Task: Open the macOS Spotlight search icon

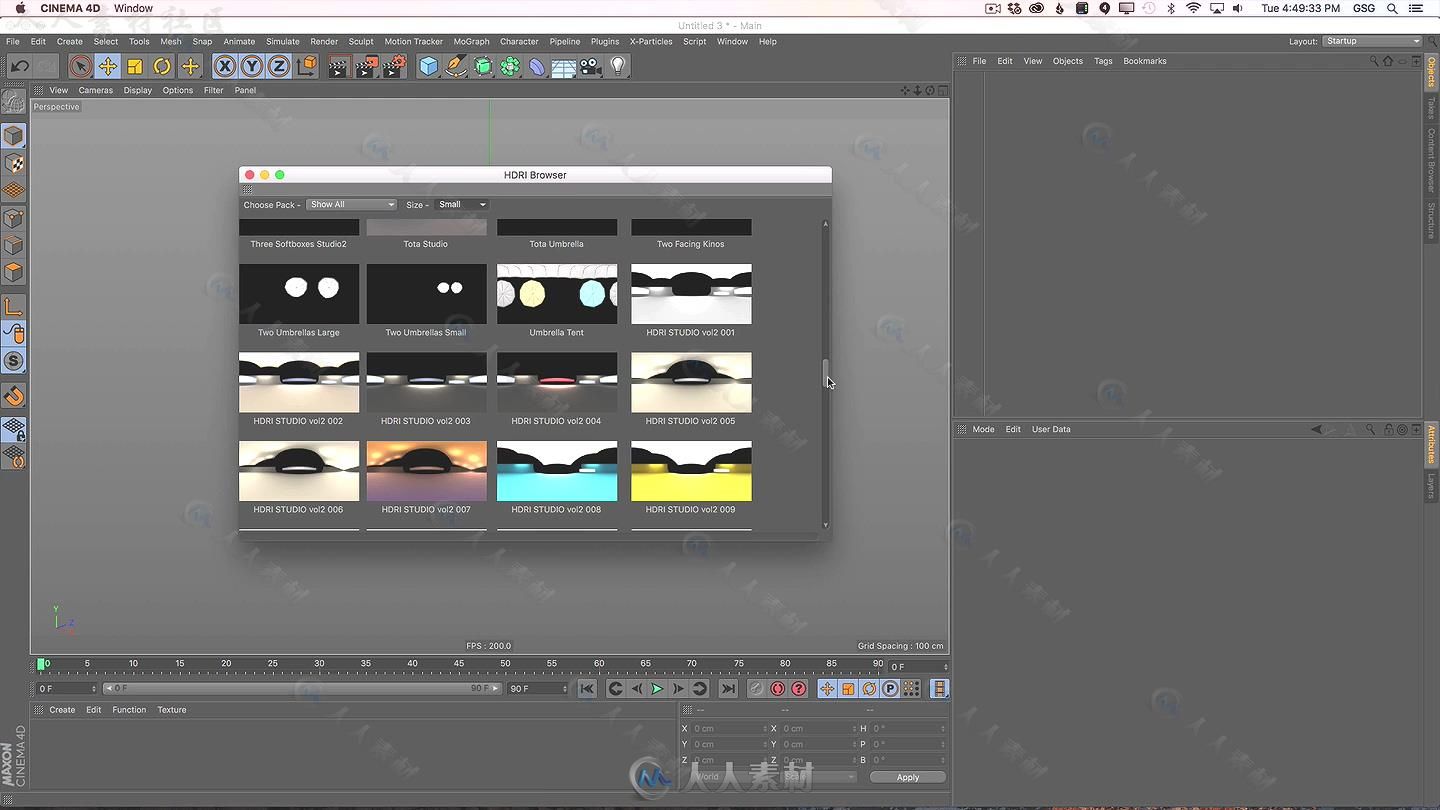Action: (x=1393, y=8)
